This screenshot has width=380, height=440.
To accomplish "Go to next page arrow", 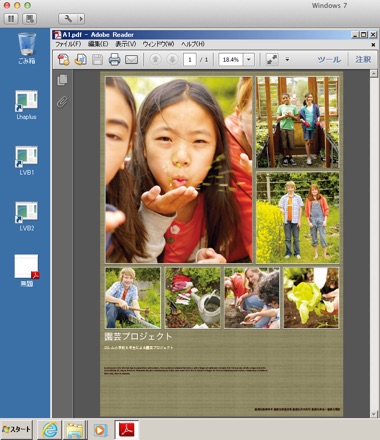I will 172,60.
